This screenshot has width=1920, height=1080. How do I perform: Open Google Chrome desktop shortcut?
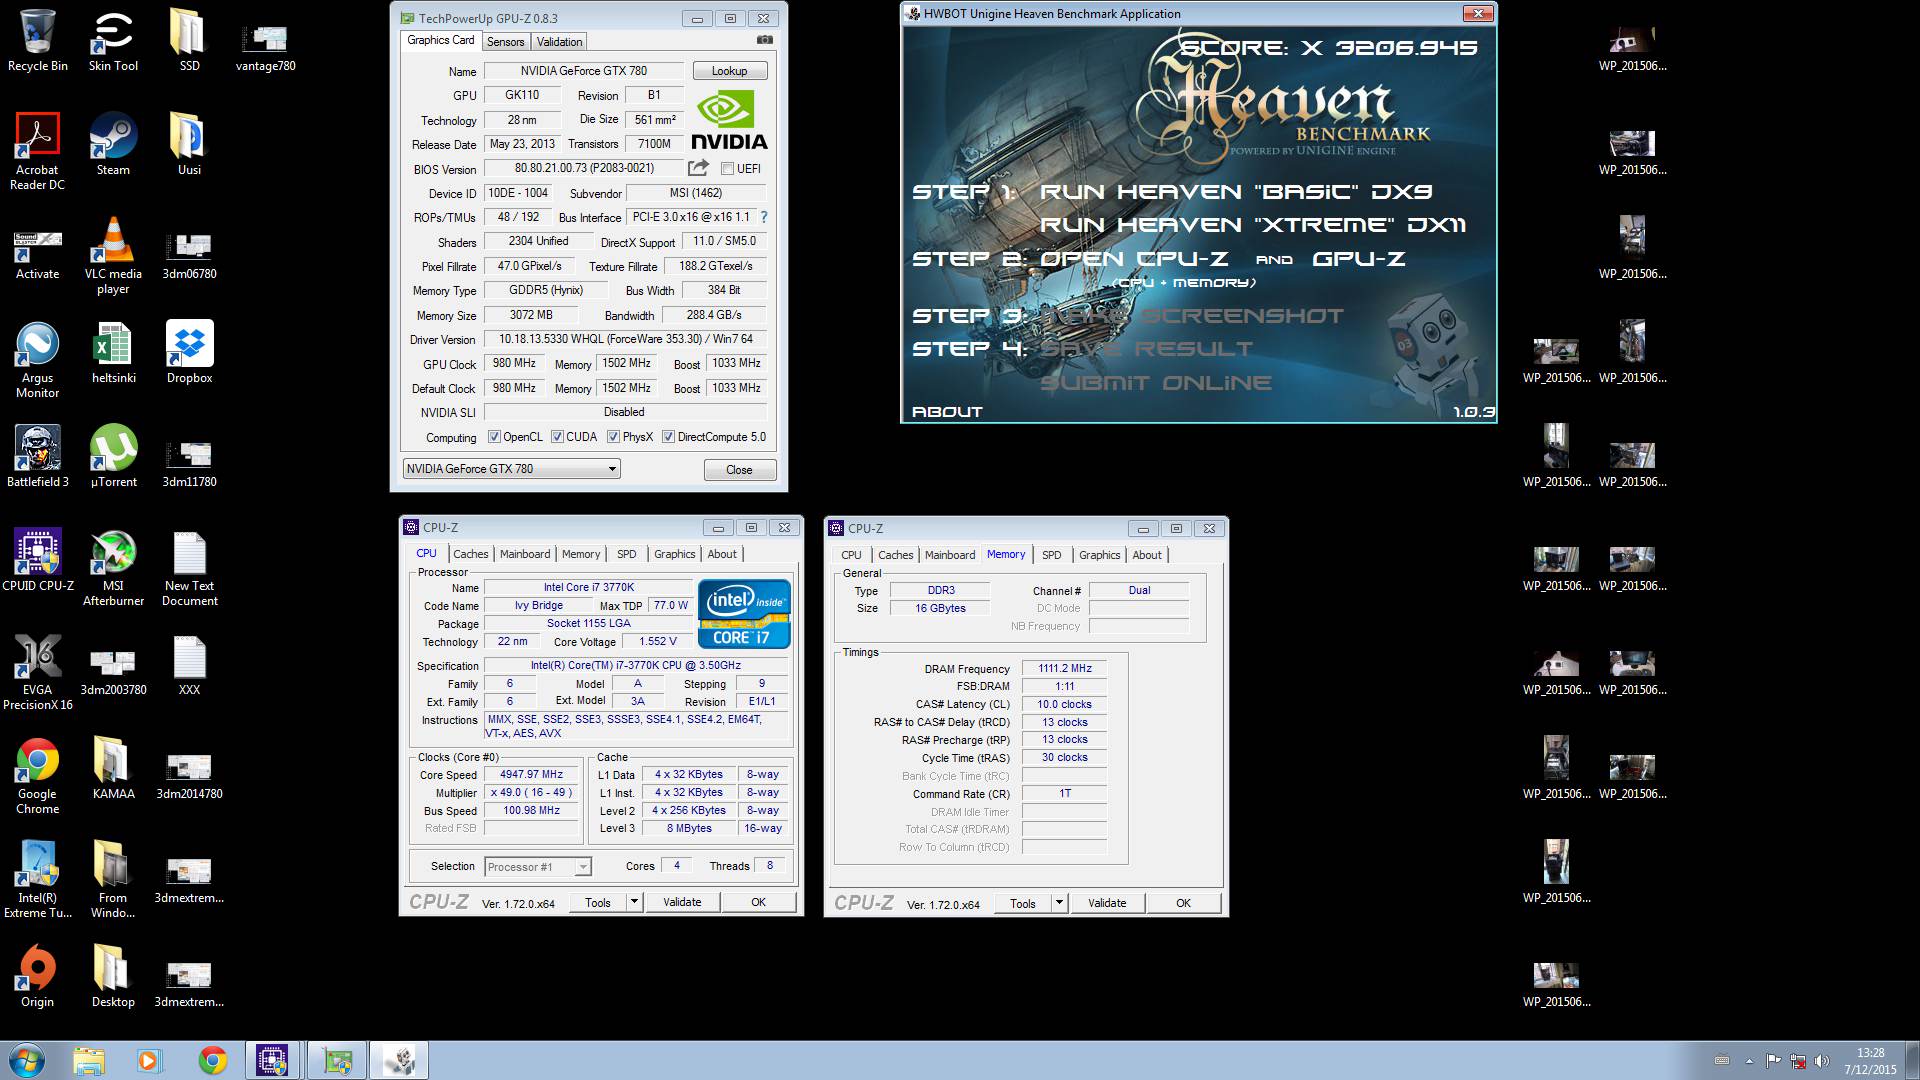tap(38, 775)
